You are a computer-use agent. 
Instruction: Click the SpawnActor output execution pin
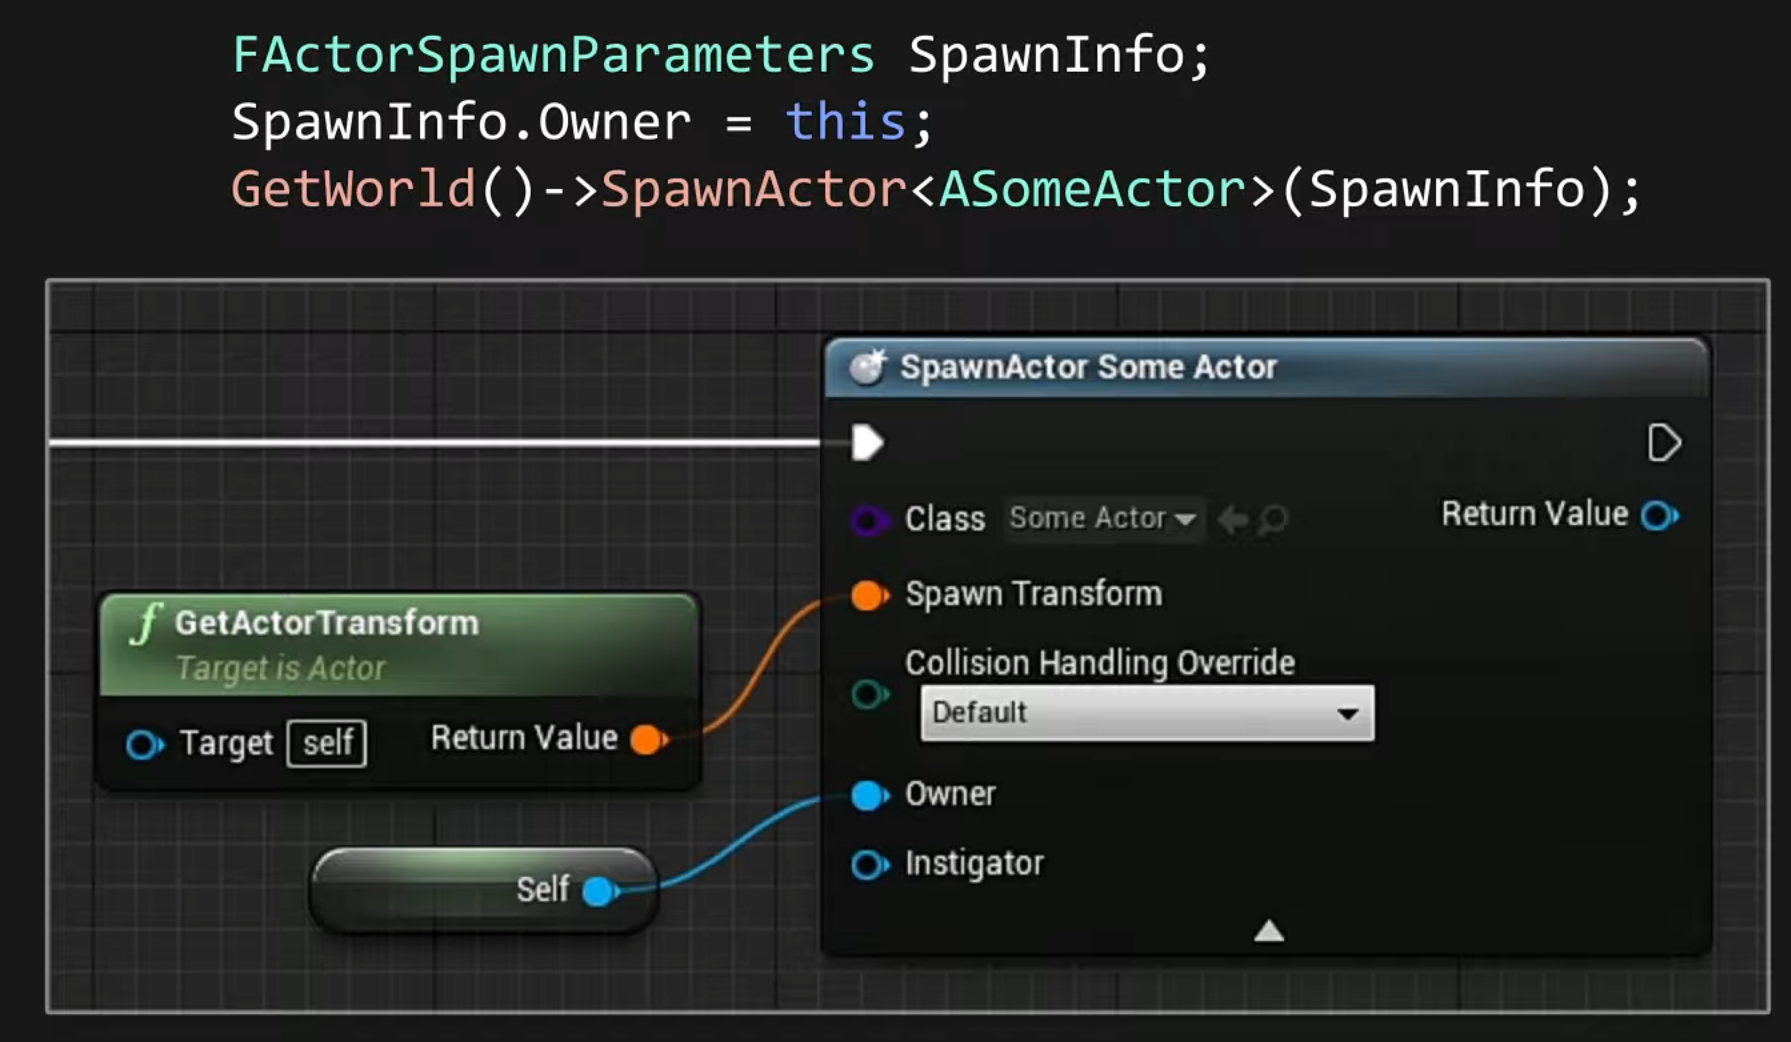click(1664, 442)
